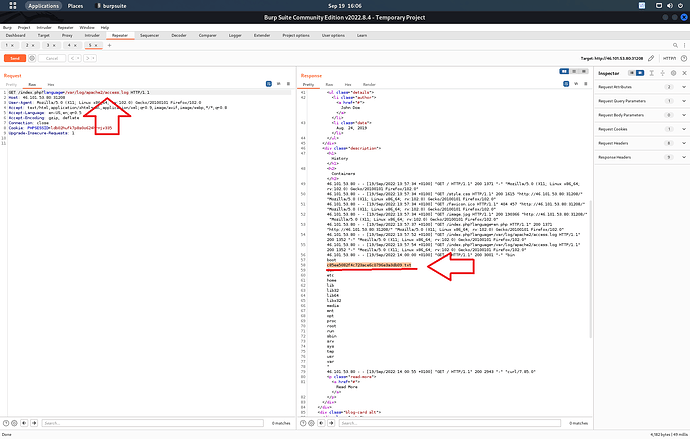Open request editor hamburger menu
The height and width of the screenshot is (439, 690).
(289, 84)
